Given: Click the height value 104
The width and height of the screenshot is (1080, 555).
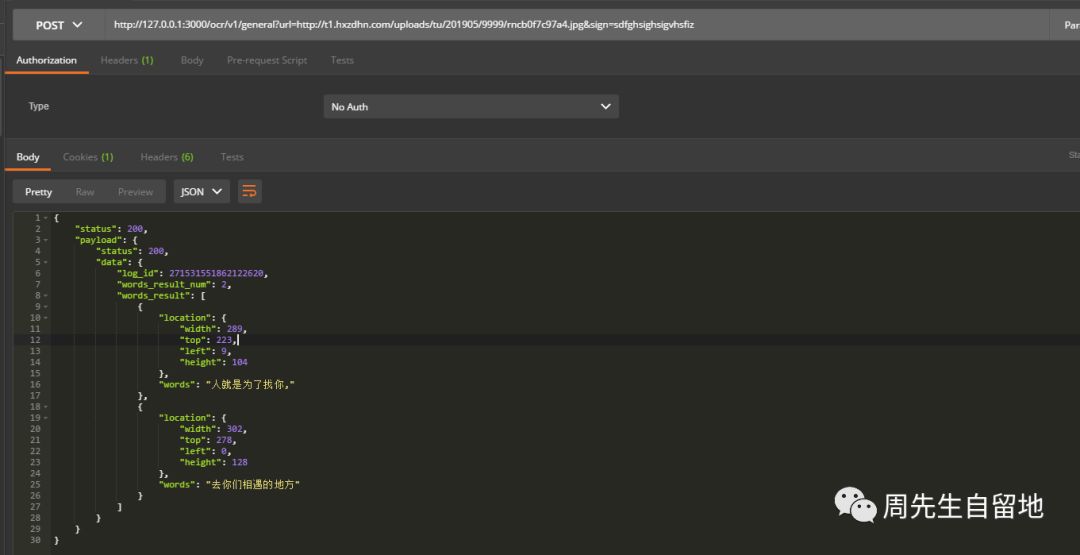Looking at the screenshot, I should [x=240, y=362].
